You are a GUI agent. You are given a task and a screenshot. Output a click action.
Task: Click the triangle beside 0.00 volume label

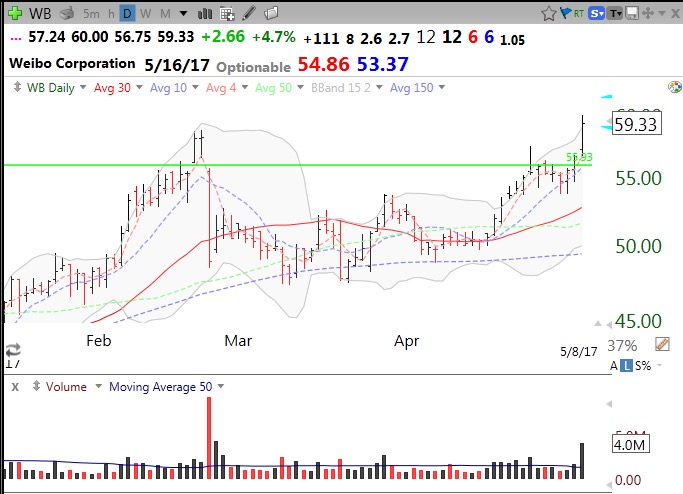(x=609, y=484)
